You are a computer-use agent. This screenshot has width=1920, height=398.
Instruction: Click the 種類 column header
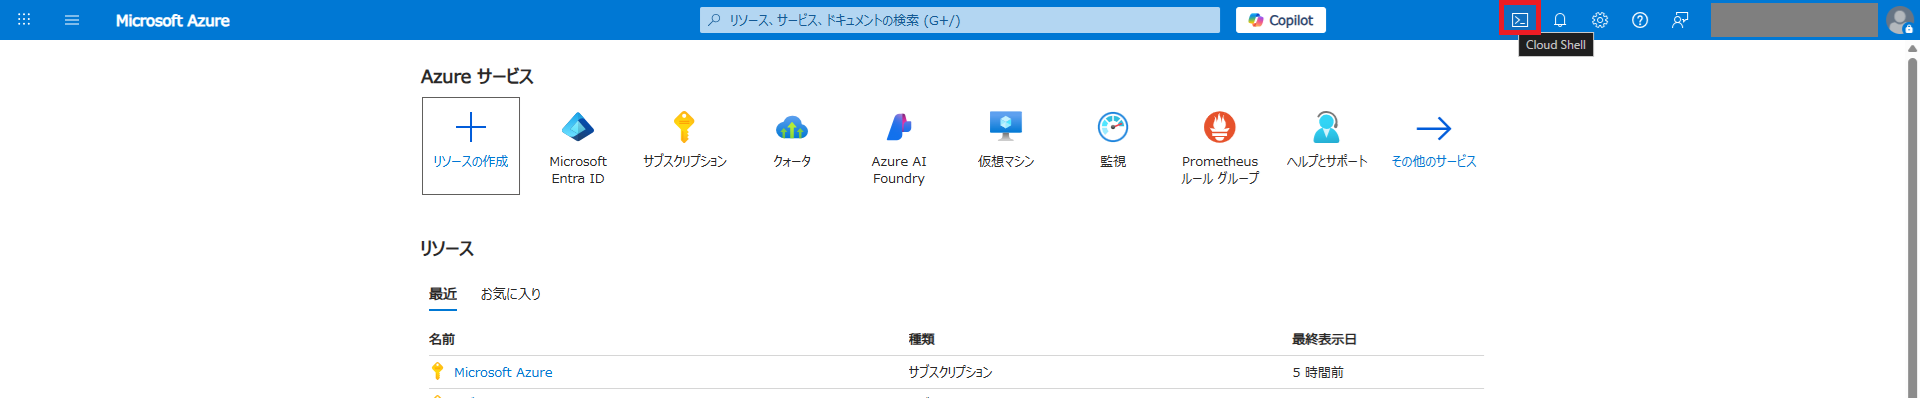coord(922,340)
